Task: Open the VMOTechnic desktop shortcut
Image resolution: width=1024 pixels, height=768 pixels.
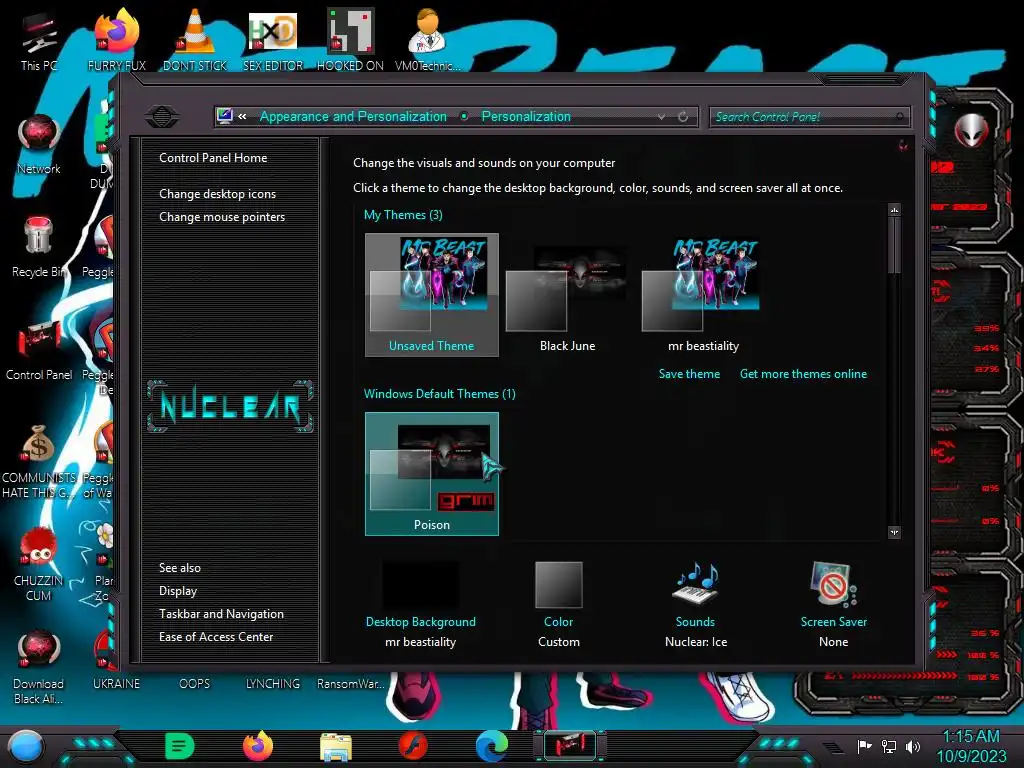Action: (x=428, y=40)
